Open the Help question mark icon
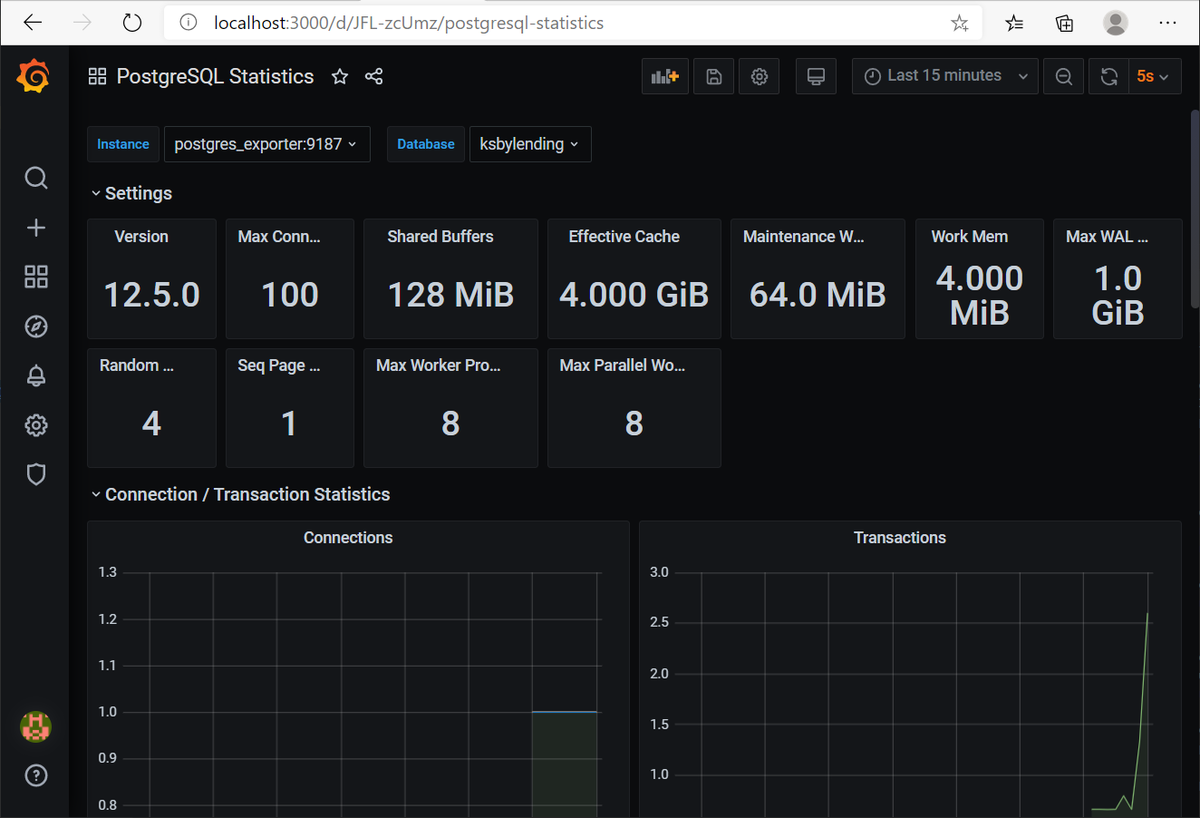Image resolution: width=1200 pixels, height=818 pixels. pyautogui.click(x=36, y=775)
